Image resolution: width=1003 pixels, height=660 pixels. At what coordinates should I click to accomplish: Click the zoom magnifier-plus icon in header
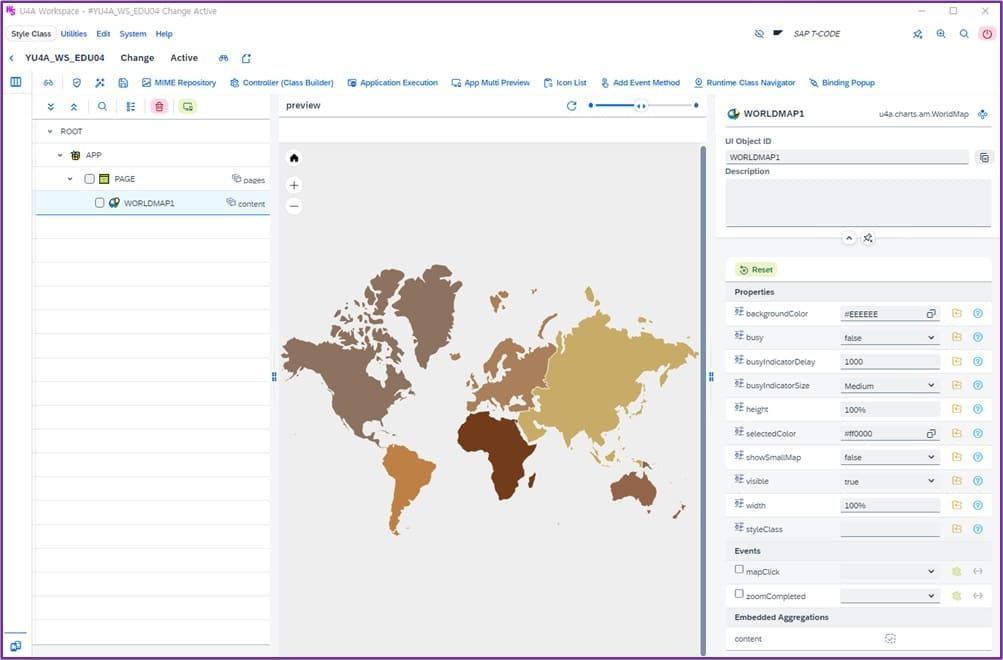(x=941, y=34)
